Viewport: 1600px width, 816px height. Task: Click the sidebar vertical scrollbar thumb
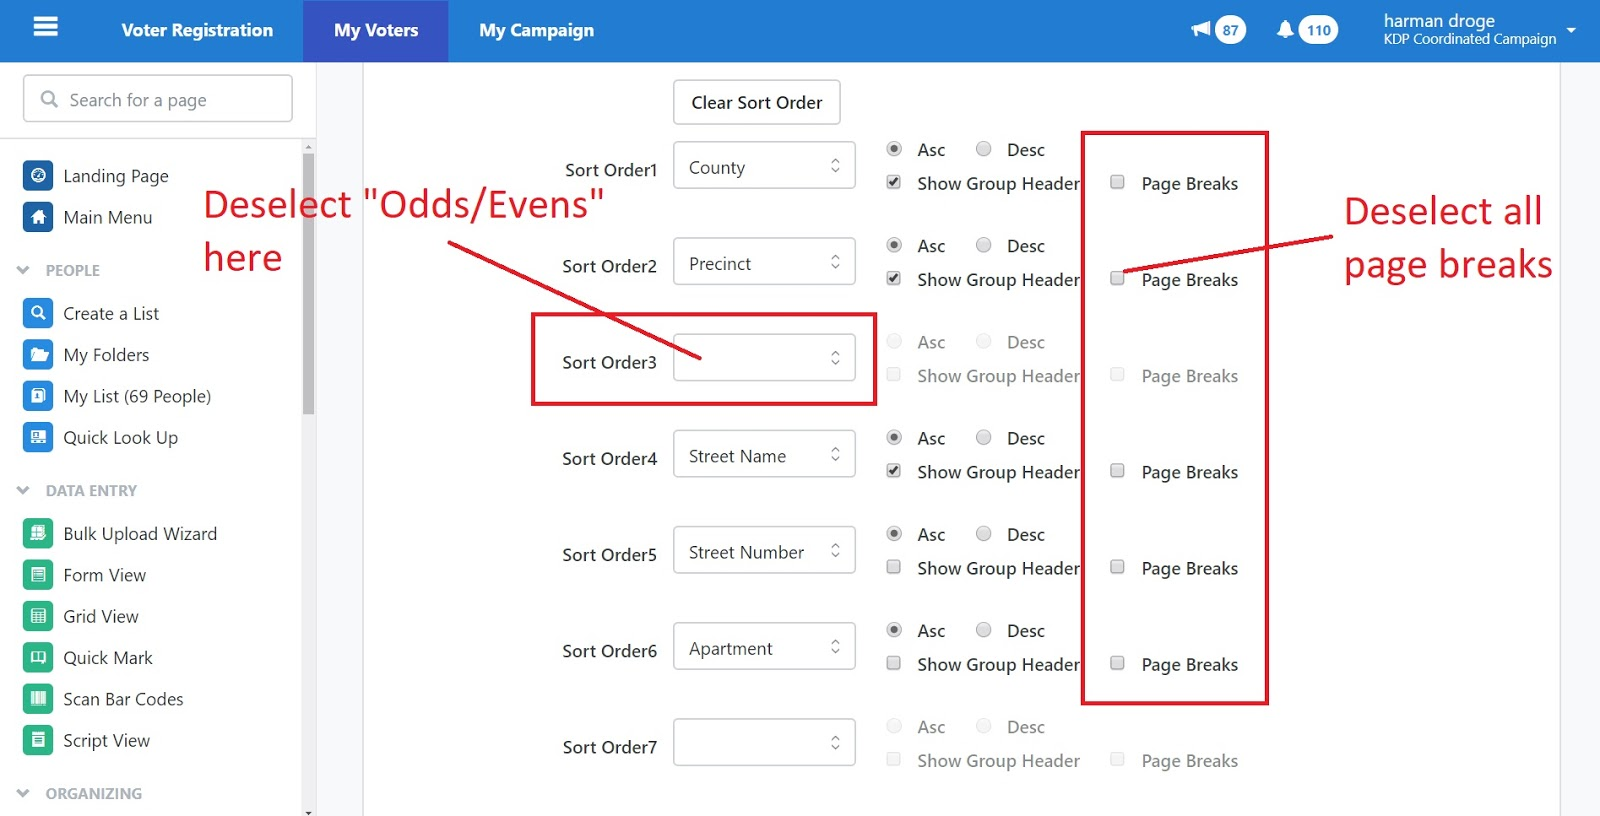click(308, 283)
